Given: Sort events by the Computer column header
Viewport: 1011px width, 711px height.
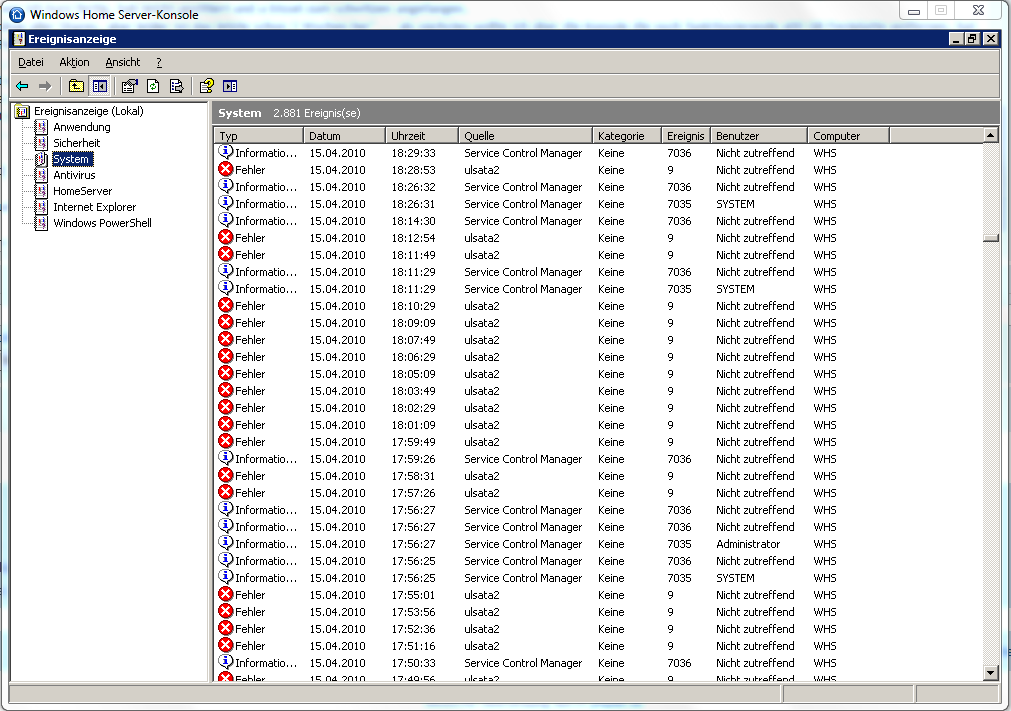Looking at the screenshot, I should pyautogui.click(x=849, y=135).
